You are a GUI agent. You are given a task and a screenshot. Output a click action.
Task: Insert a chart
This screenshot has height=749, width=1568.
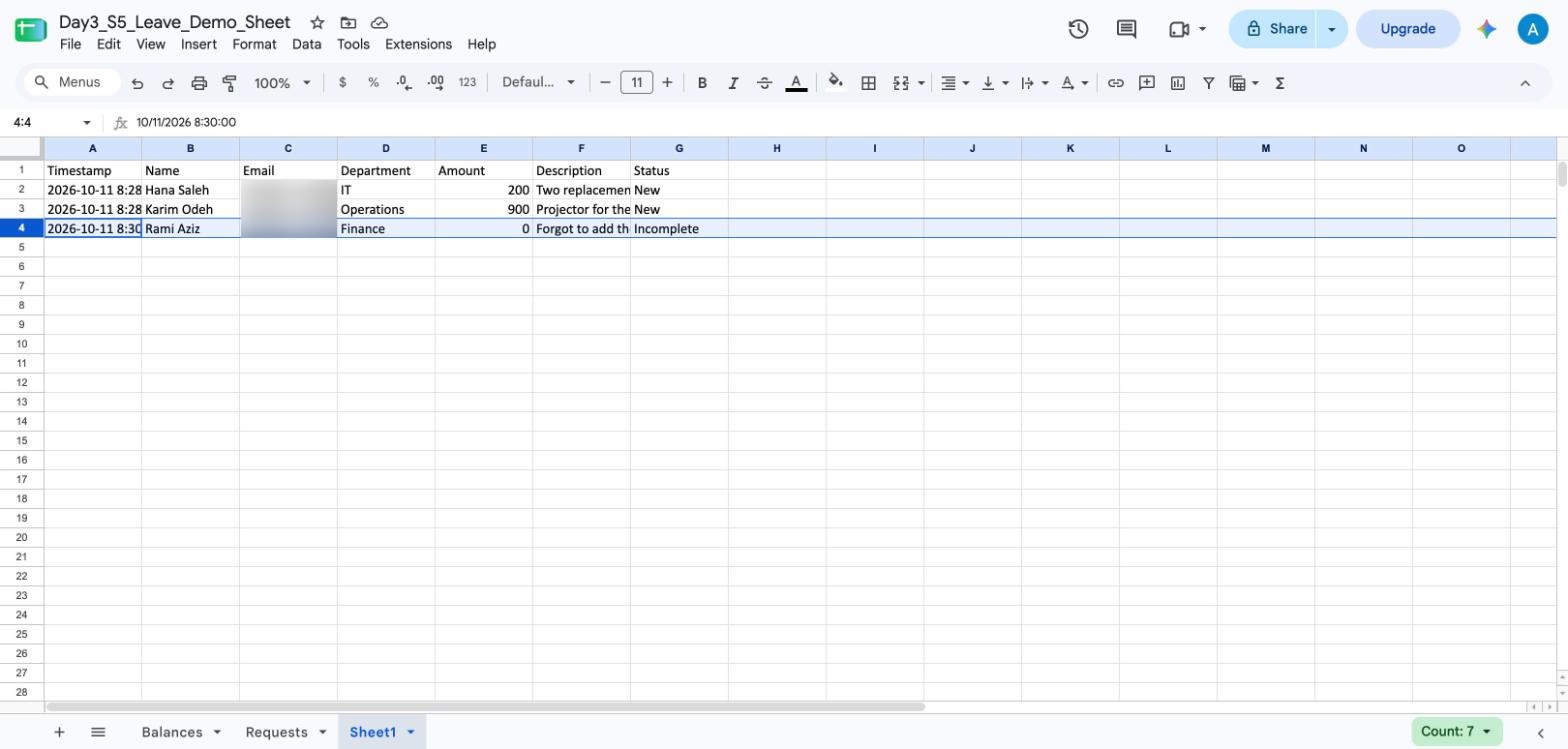click(x=1178, y=83)
